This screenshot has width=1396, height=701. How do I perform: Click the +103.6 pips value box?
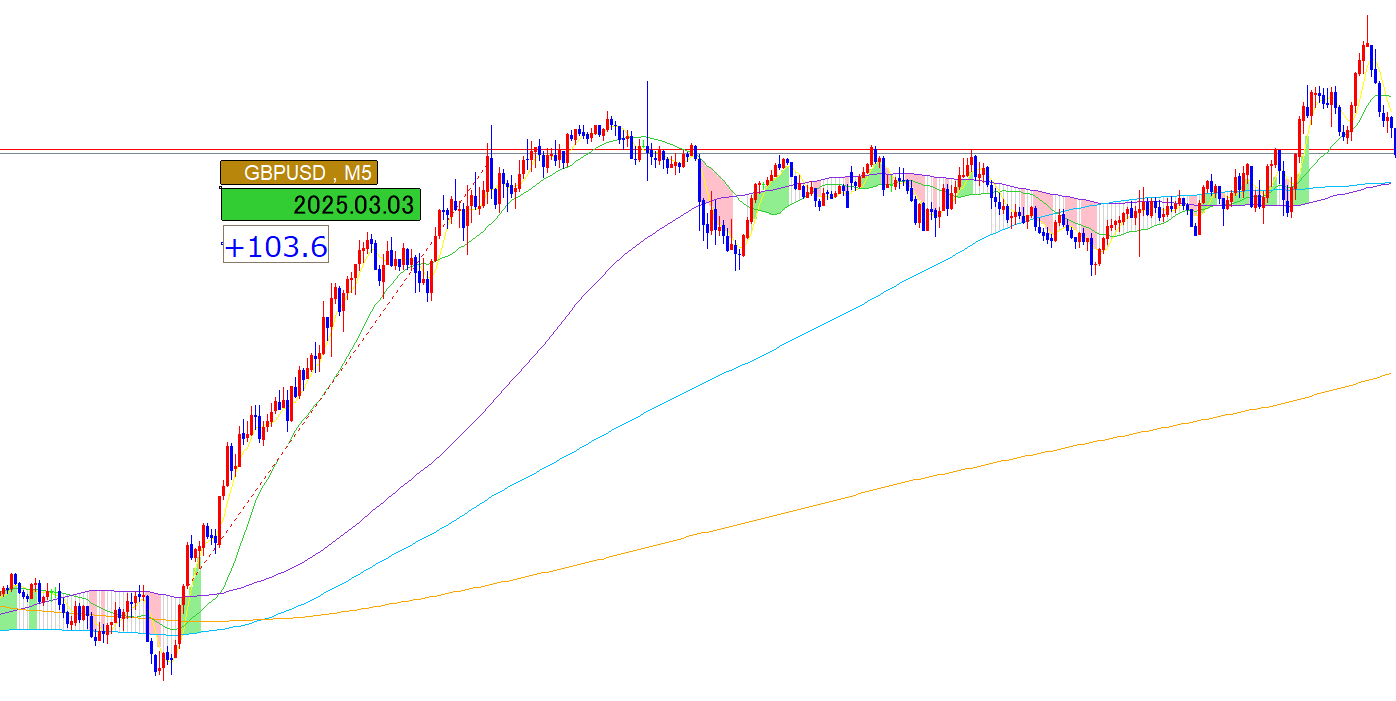[276, 246]
